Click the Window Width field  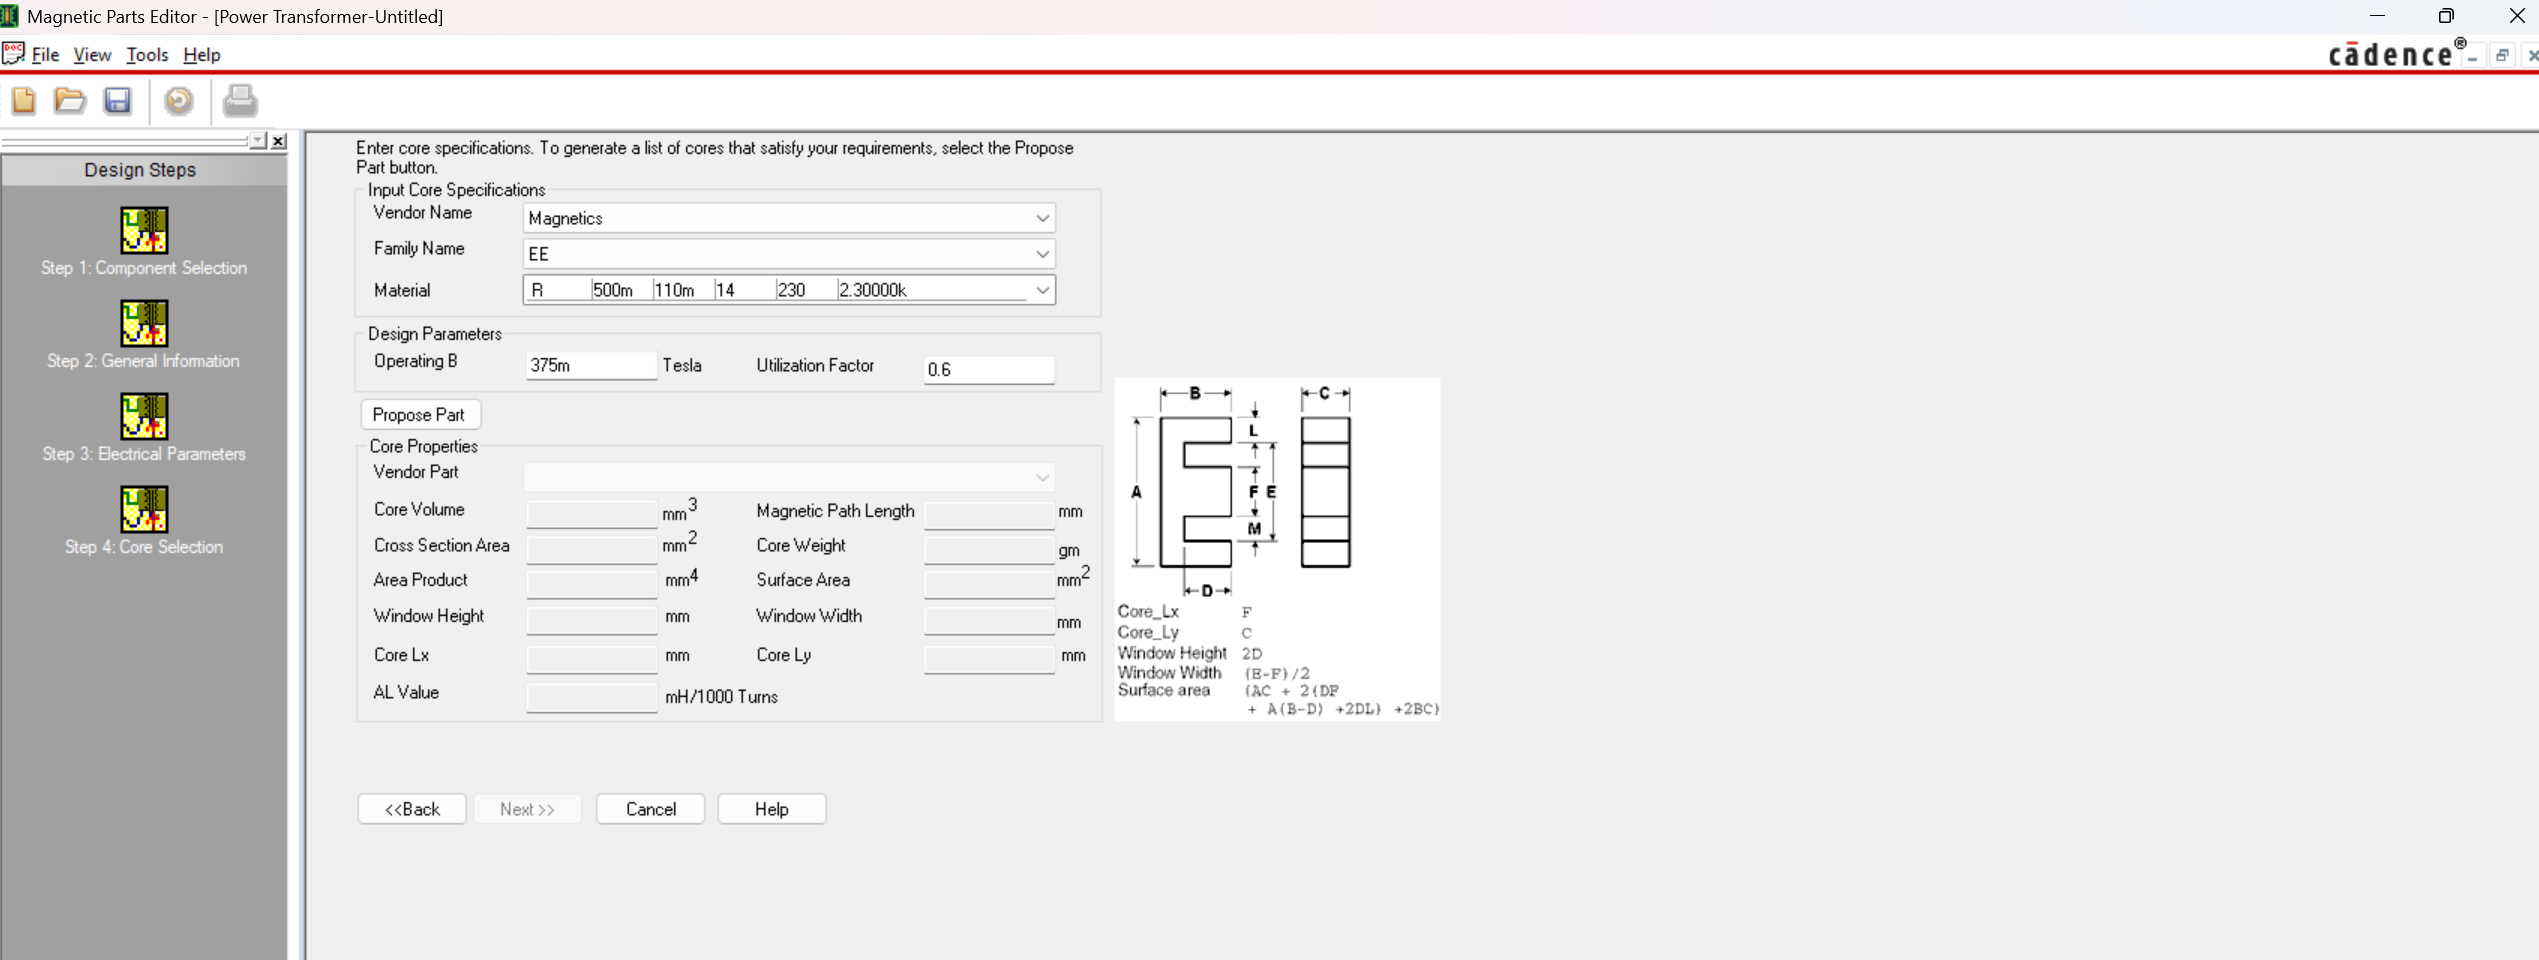point(989,621)
